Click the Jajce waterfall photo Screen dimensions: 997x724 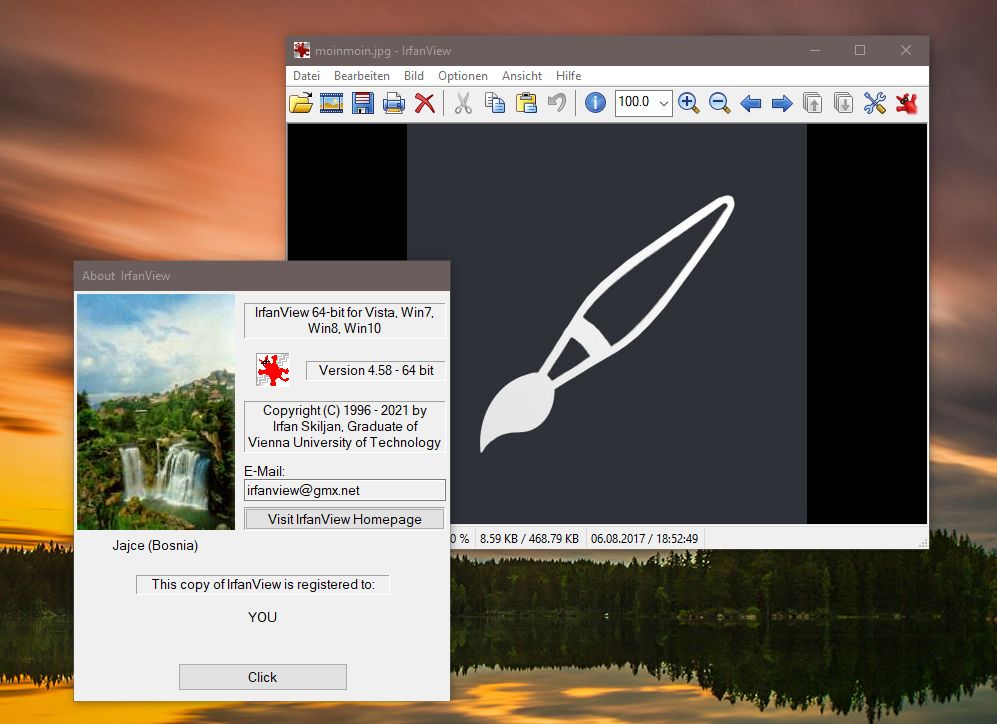[x=156, y=412]
